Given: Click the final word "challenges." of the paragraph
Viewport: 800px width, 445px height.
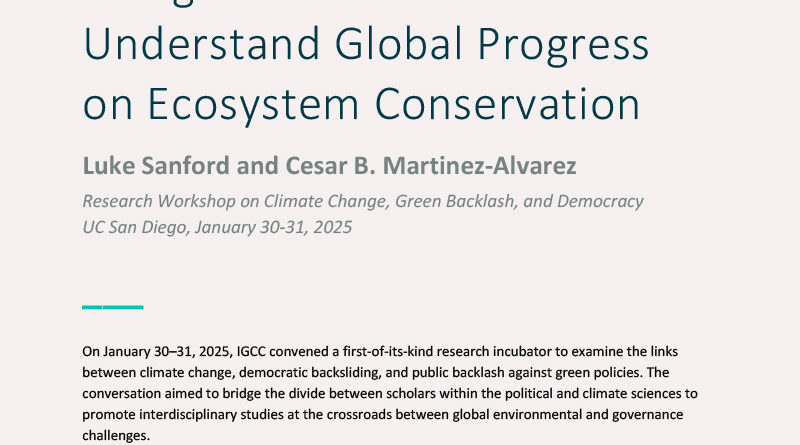Looking at the screenshot, I should click(x=117, y=436).
